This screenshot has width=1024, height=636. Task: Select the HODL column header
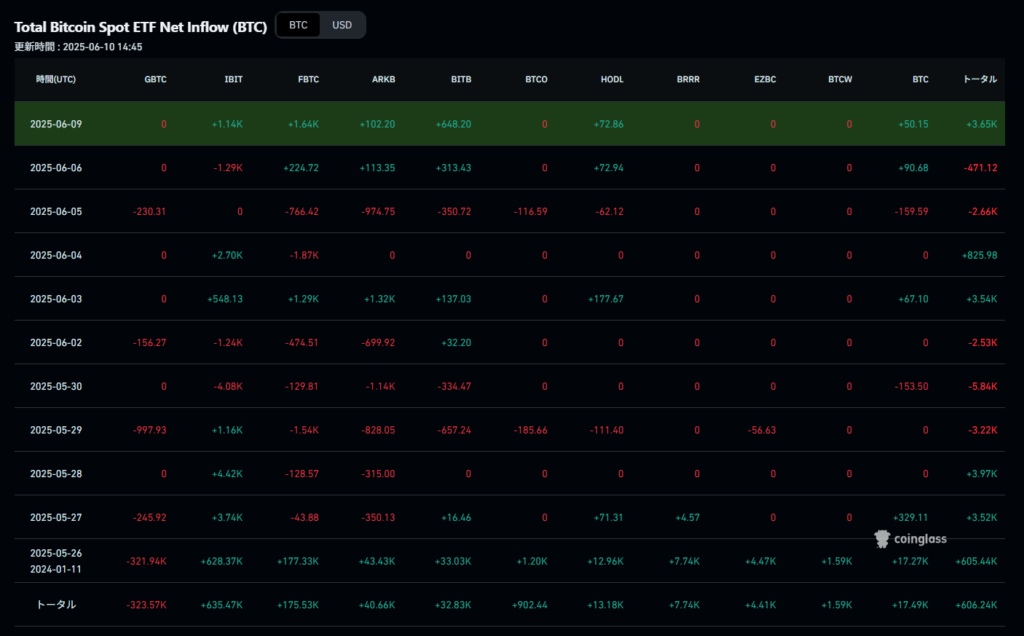coord(612,79)
